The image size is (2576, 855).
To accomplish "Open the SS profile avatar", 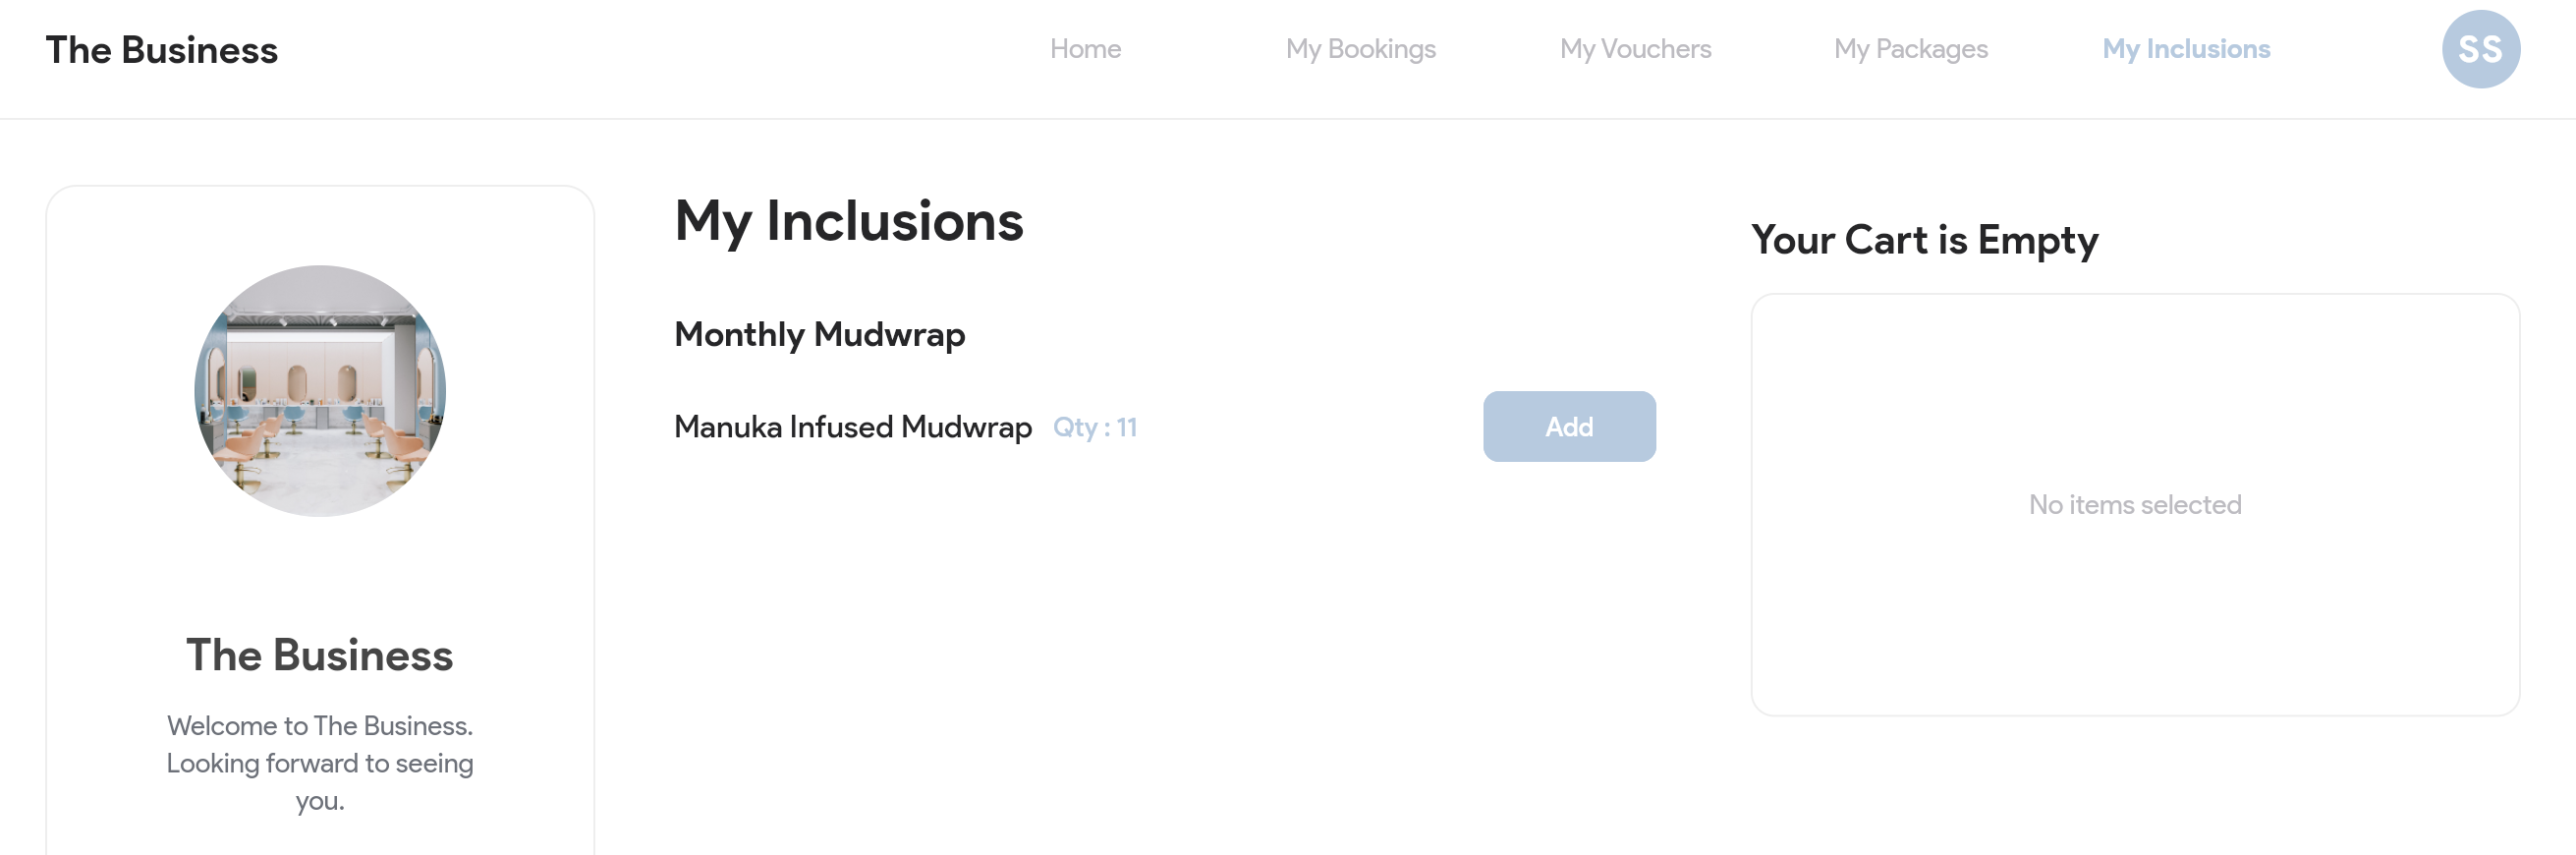I will click(x=2480, y=49).
